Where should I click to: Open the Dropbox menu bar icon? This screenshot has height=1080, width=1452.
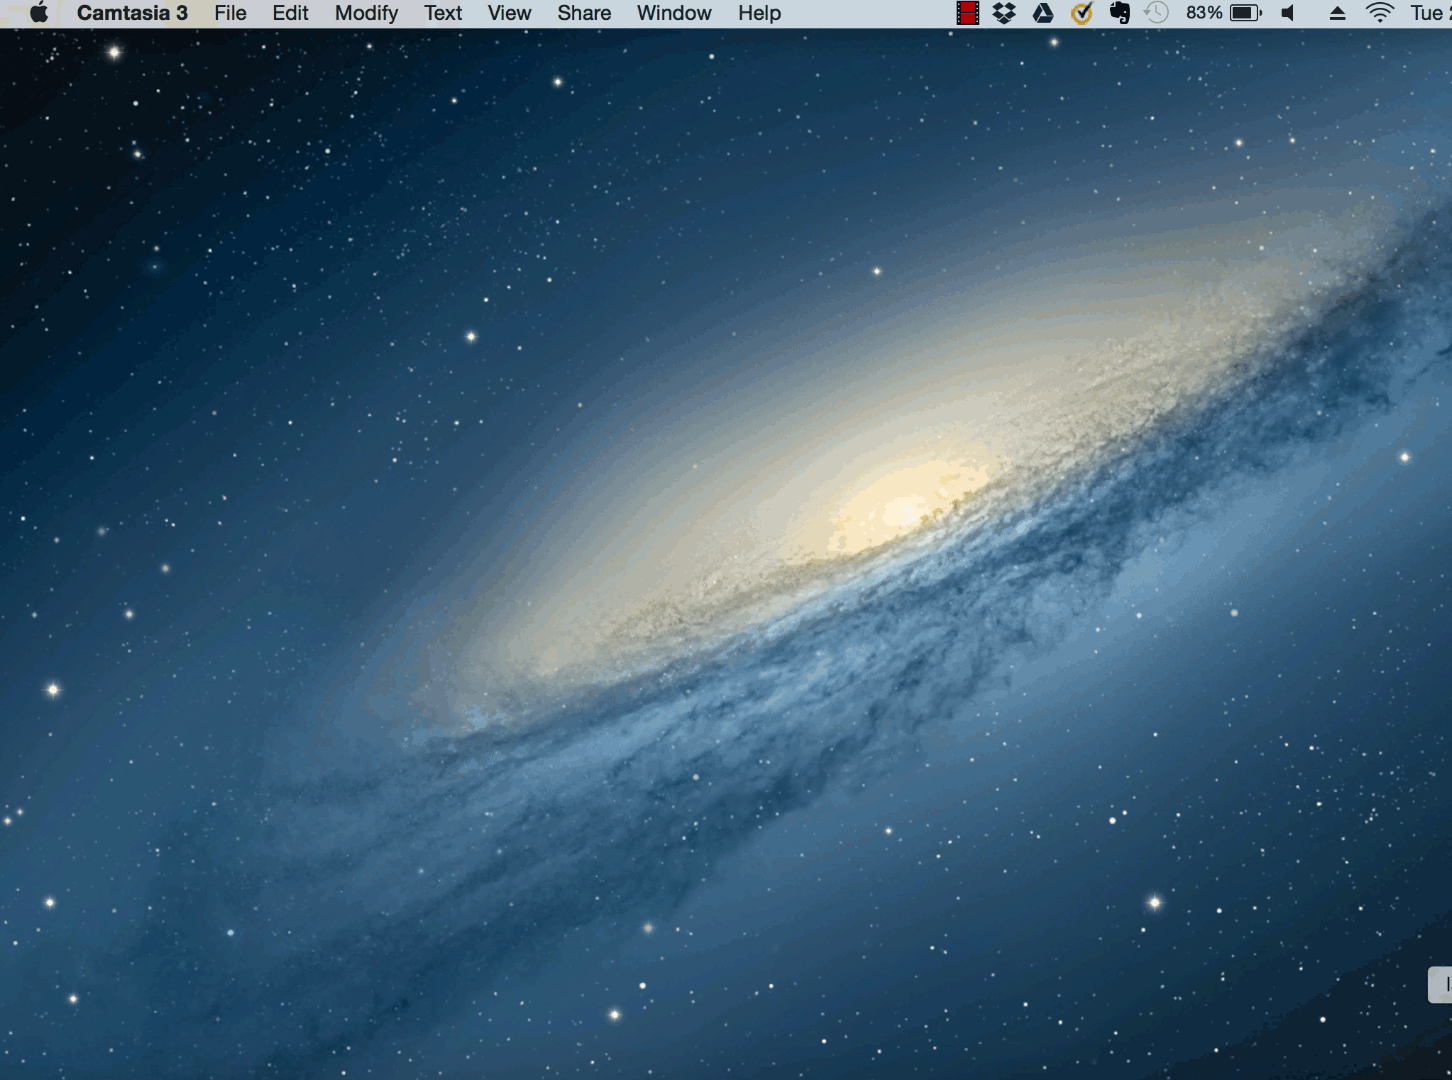tap(1004, 13)
